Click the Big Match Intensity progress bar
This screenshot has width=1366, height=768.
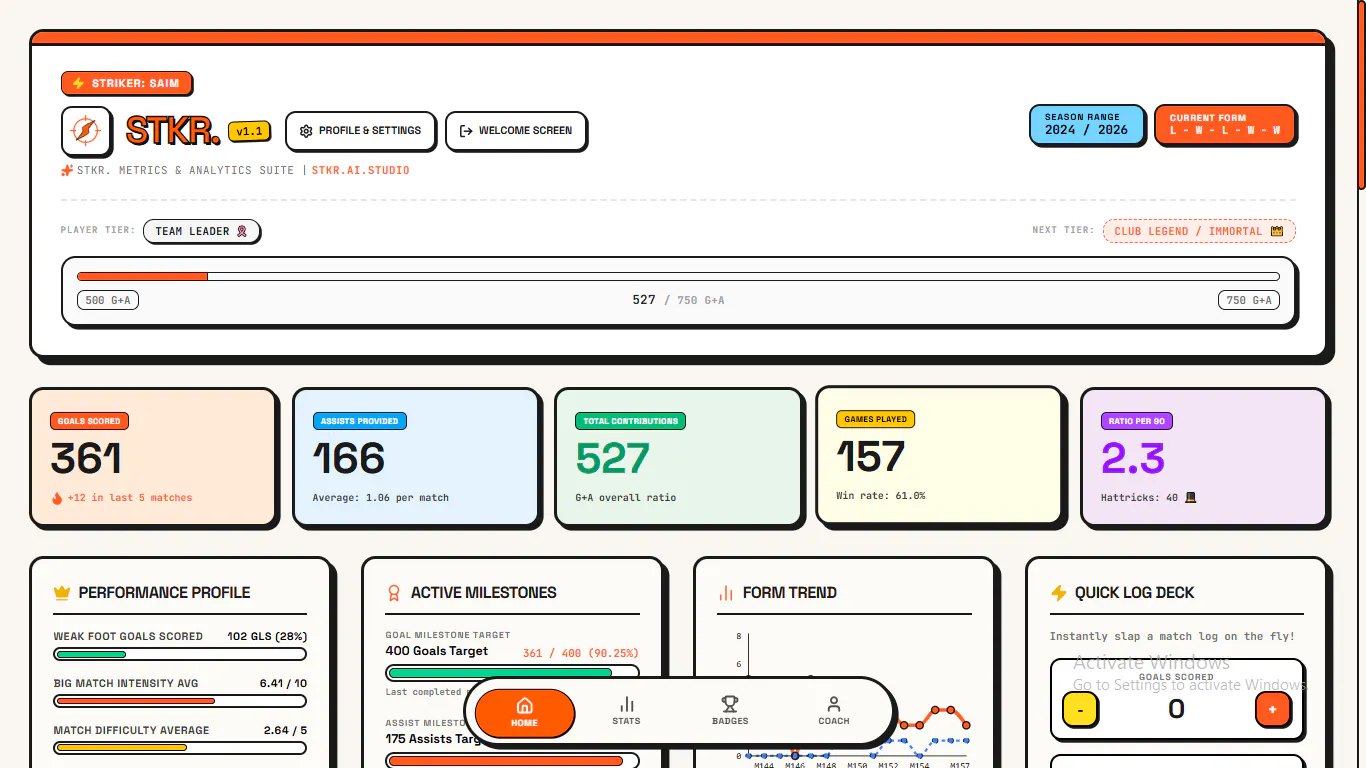(180, 701)
